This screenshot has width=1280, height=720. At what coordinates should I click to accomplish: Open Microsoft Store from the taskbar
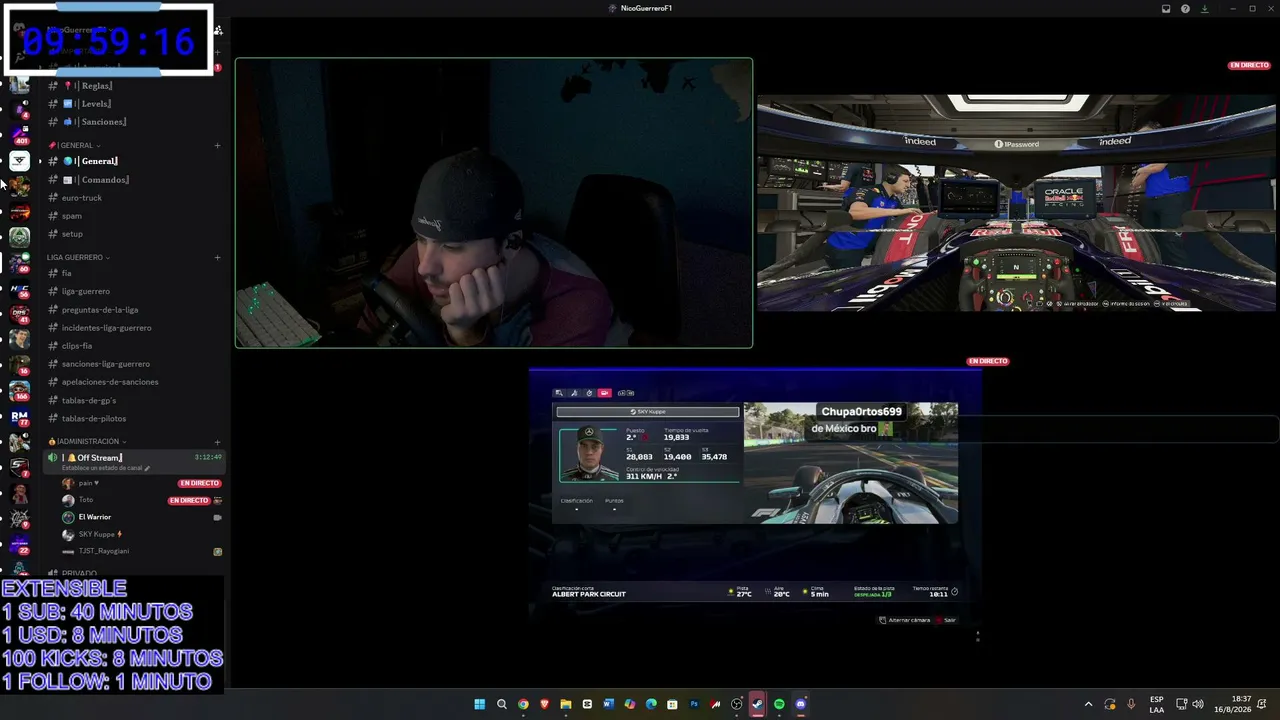672,704
